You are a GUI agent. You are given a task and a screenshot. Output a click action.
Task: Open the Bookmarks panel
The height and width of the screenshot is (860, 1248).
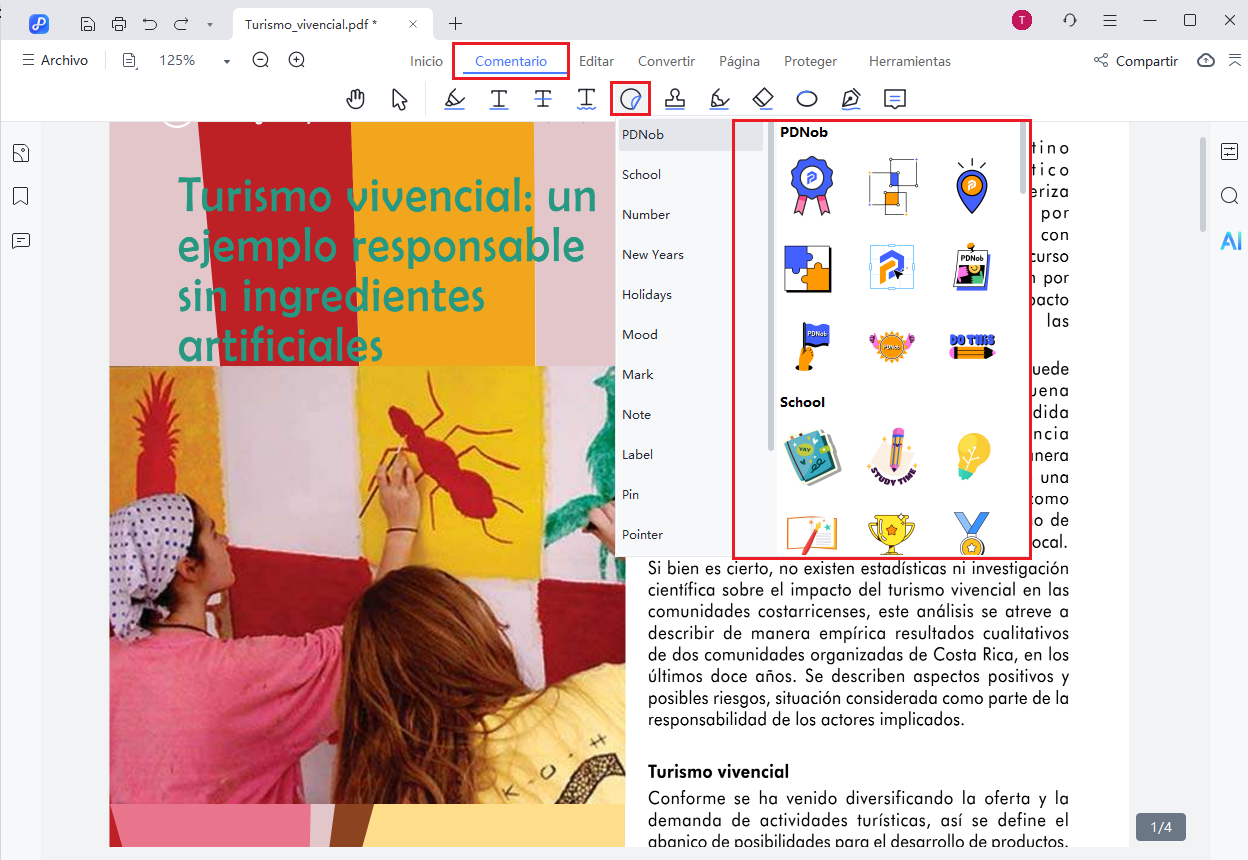pyautogui.click(x=21, y=196)
